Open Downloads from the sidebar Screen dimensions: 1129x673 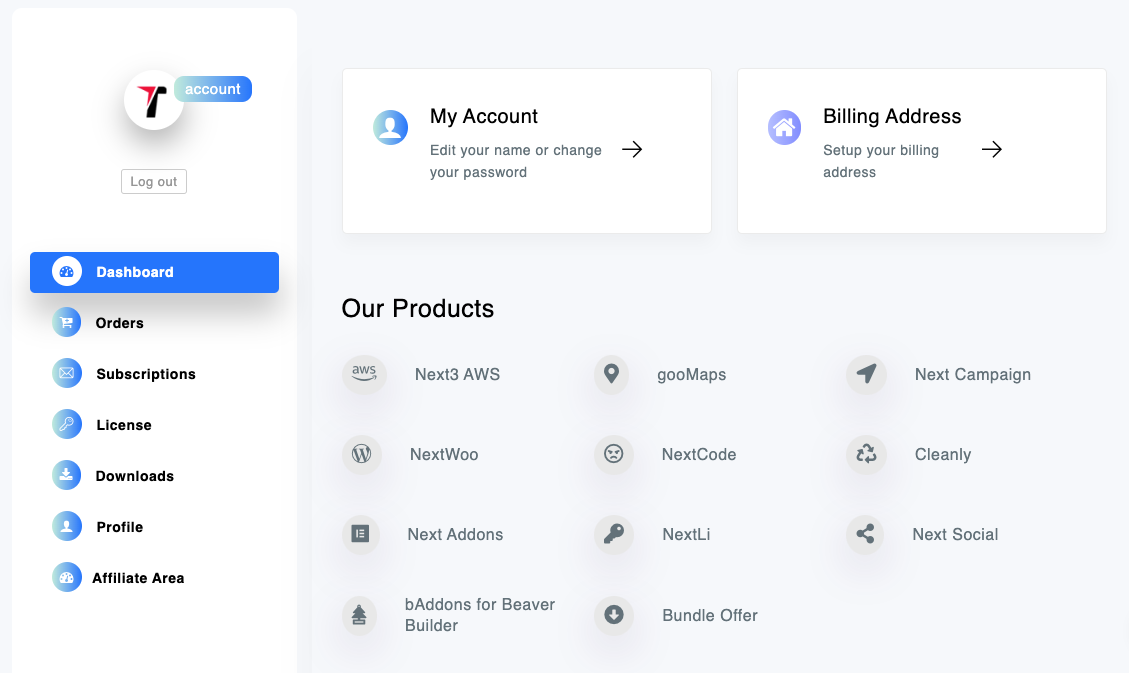click(135, 476)
